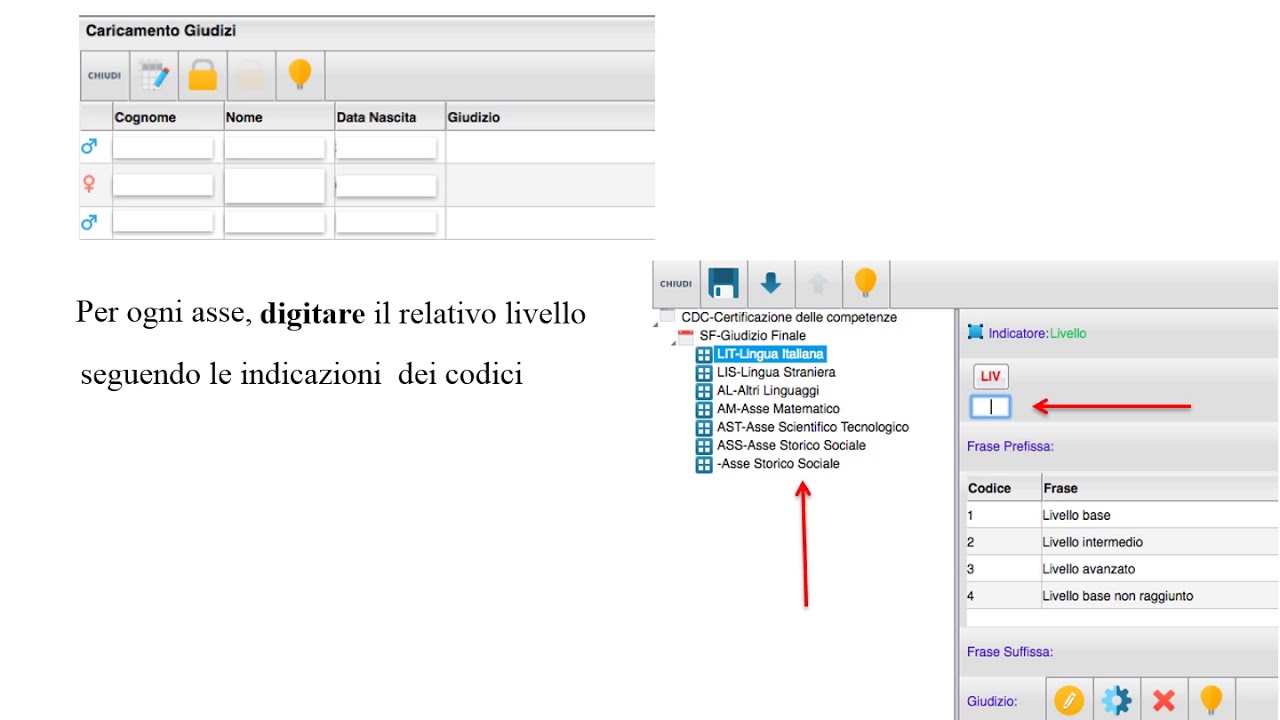
Task: Click the Indicatore icon
Action: (976, 332)
